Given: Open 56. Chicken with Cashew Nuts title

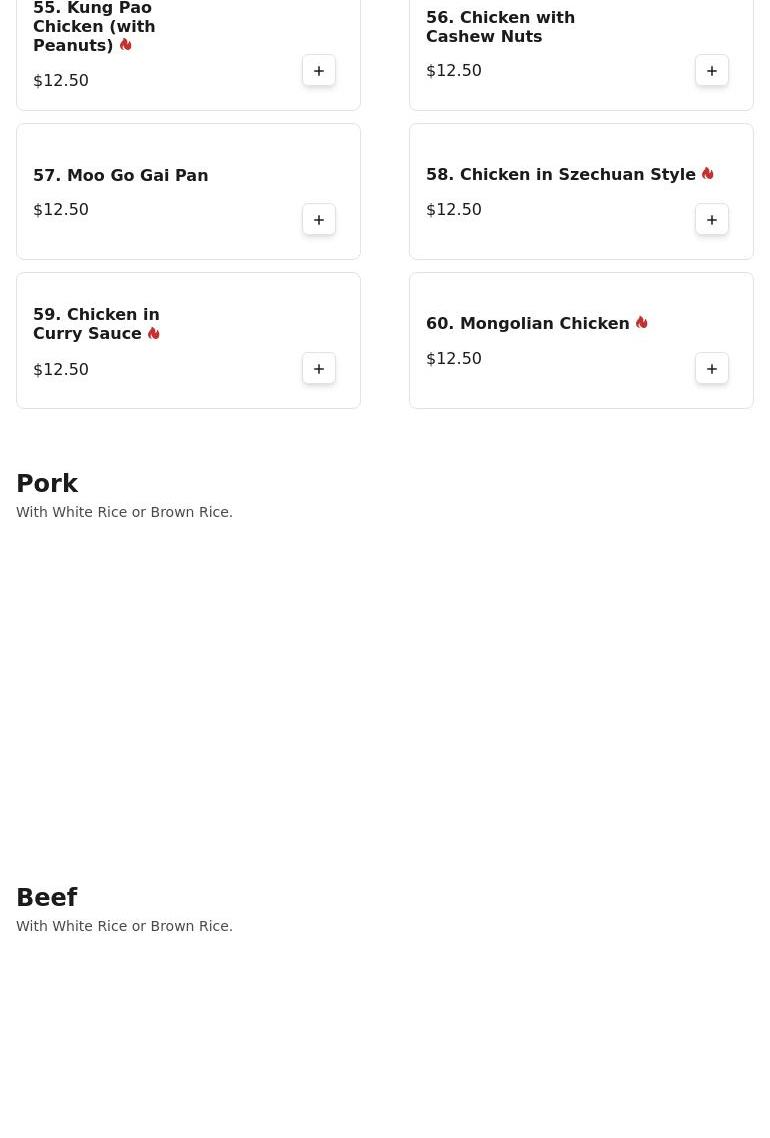Looking at the screenshot, I should tap(500, 27).
